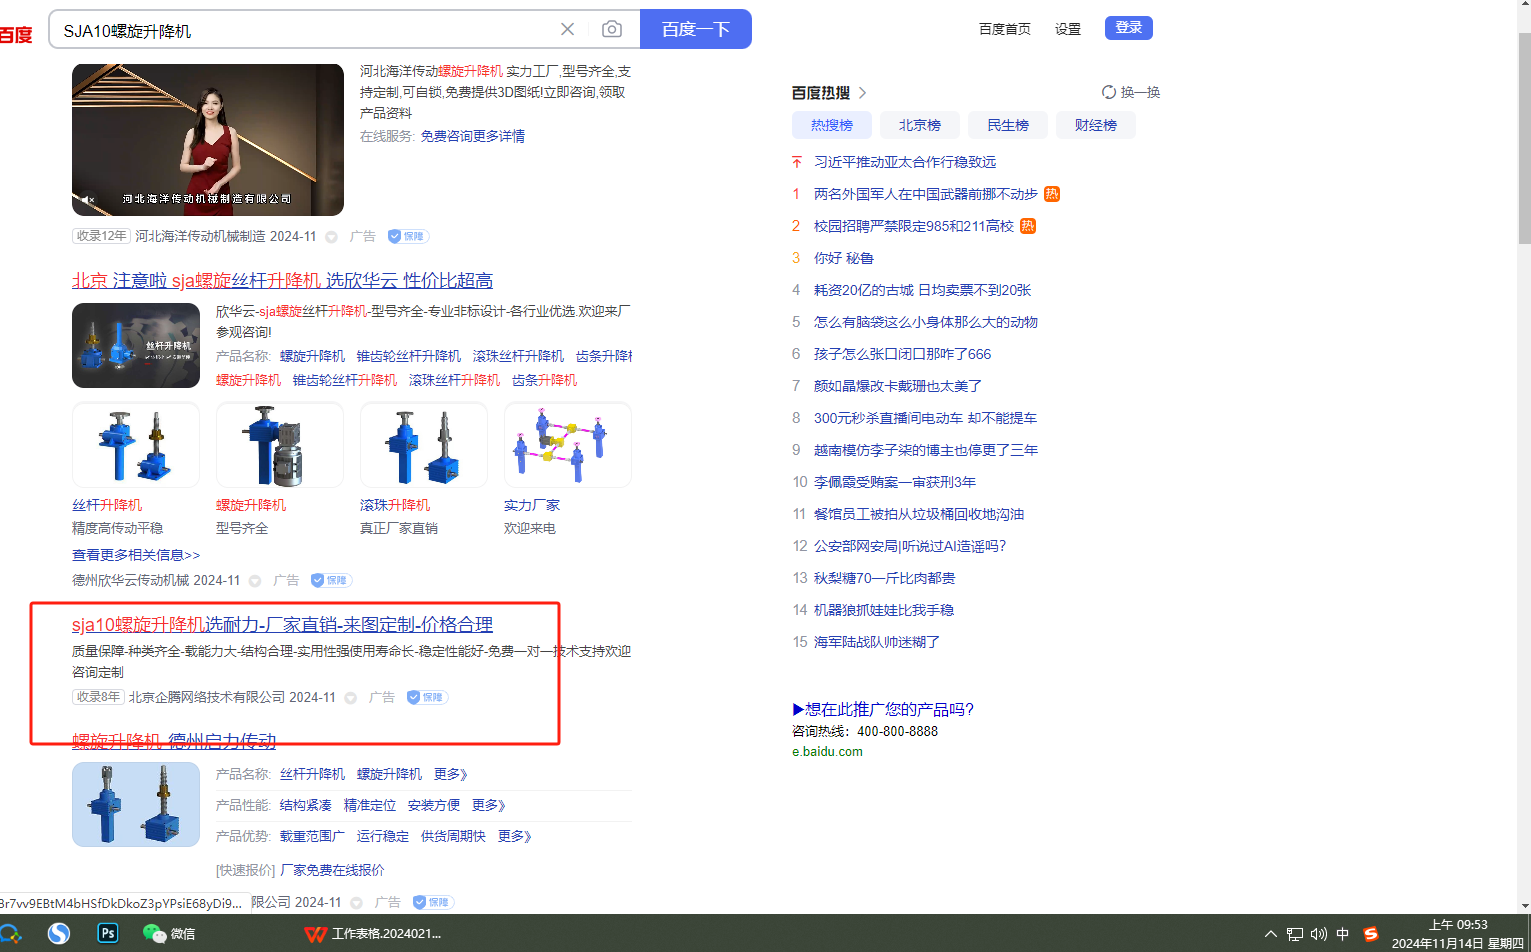Switch to the 财经榜 tab
The height and width of the screenshot is (952, 1531).
point(1096,125)
